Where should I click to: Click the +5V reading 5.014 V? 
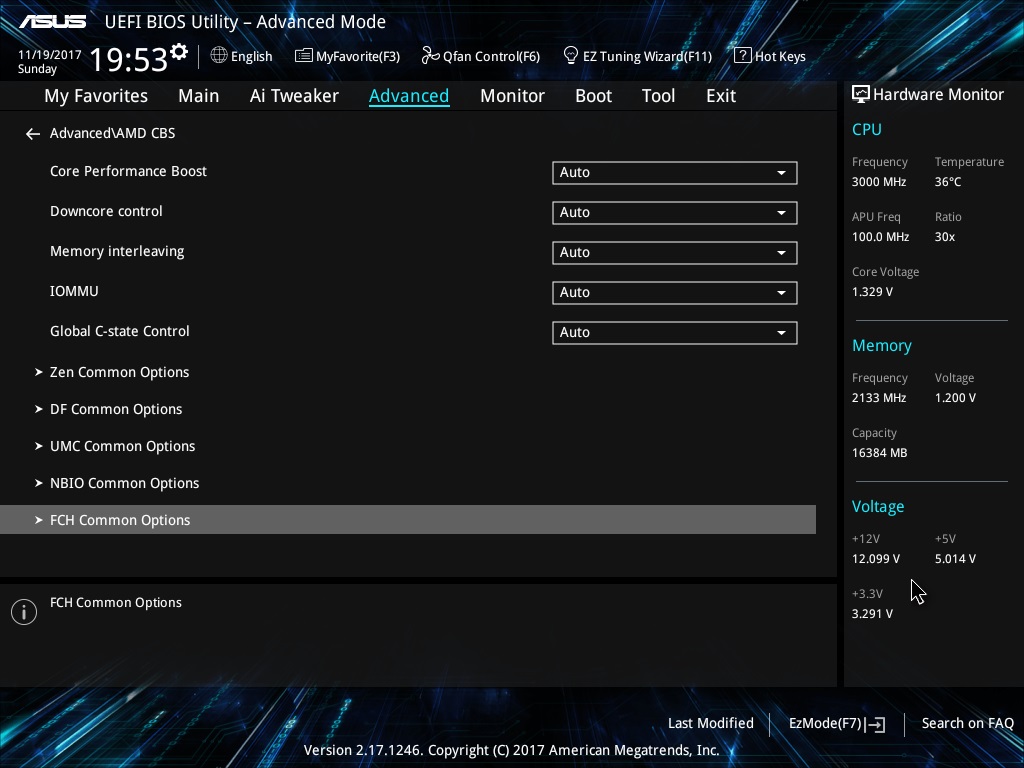(x=955, y=559)
